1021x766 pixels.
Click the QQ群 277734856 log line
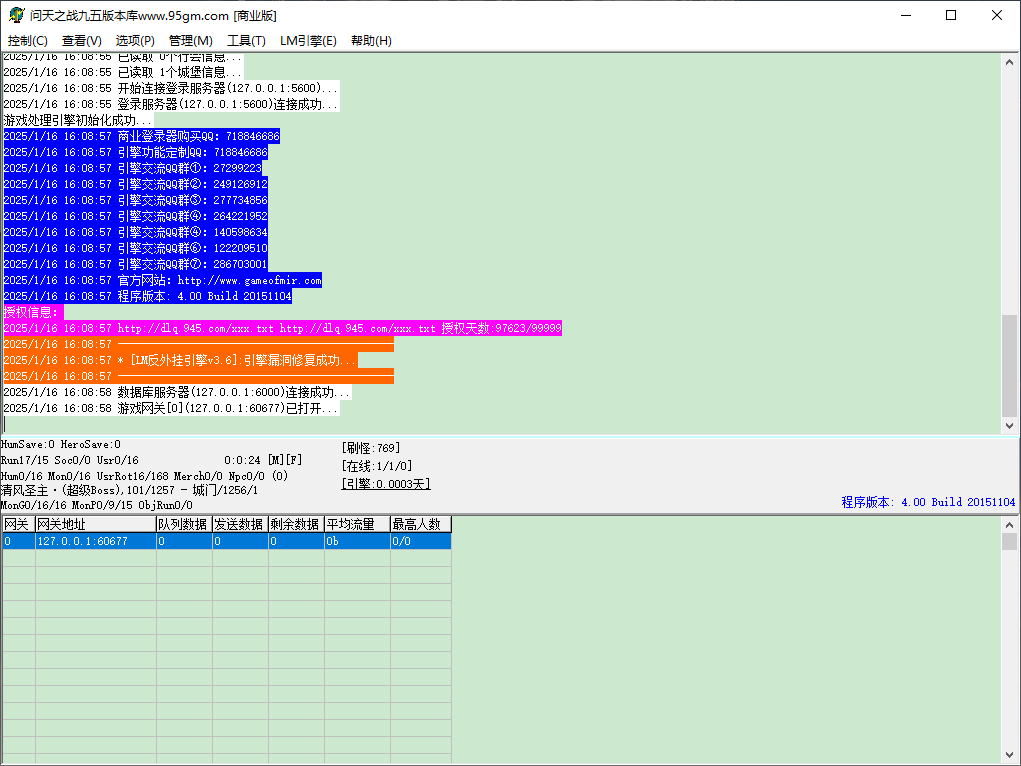coord(135,200)
